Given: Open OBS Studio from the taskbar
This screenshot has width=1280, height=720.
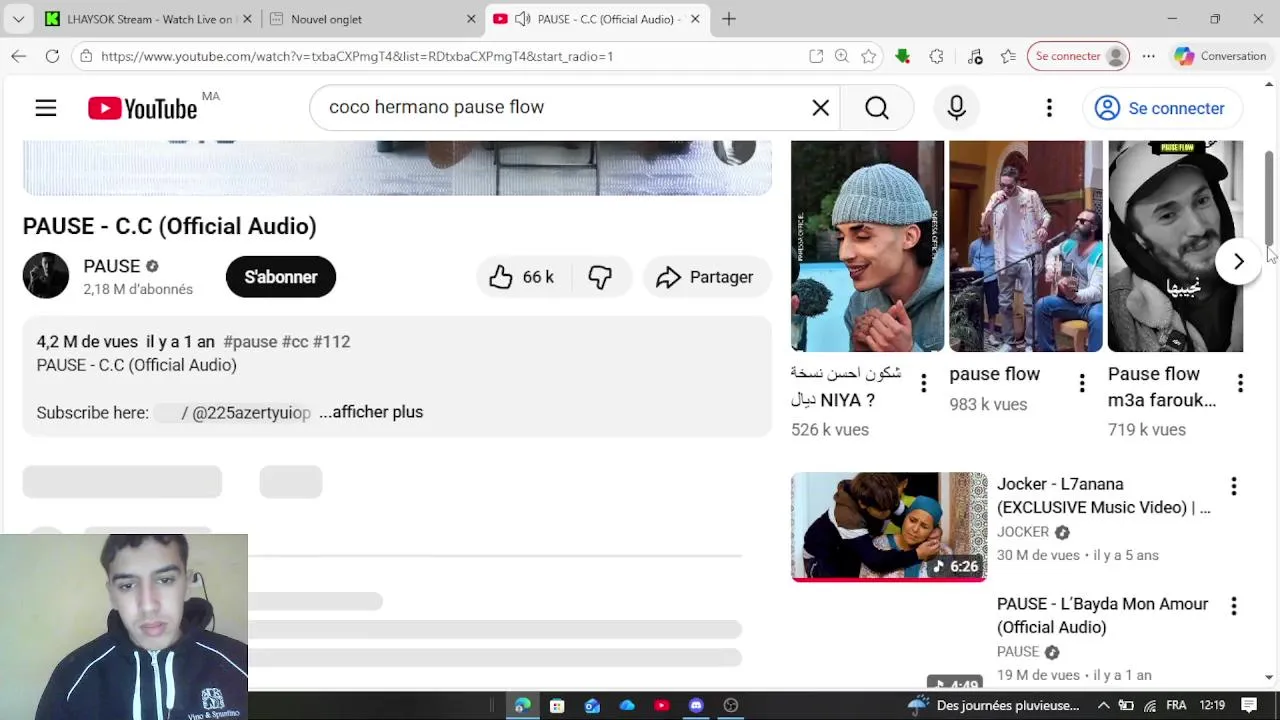Looking at the screenshot, I should click(731, 705).
